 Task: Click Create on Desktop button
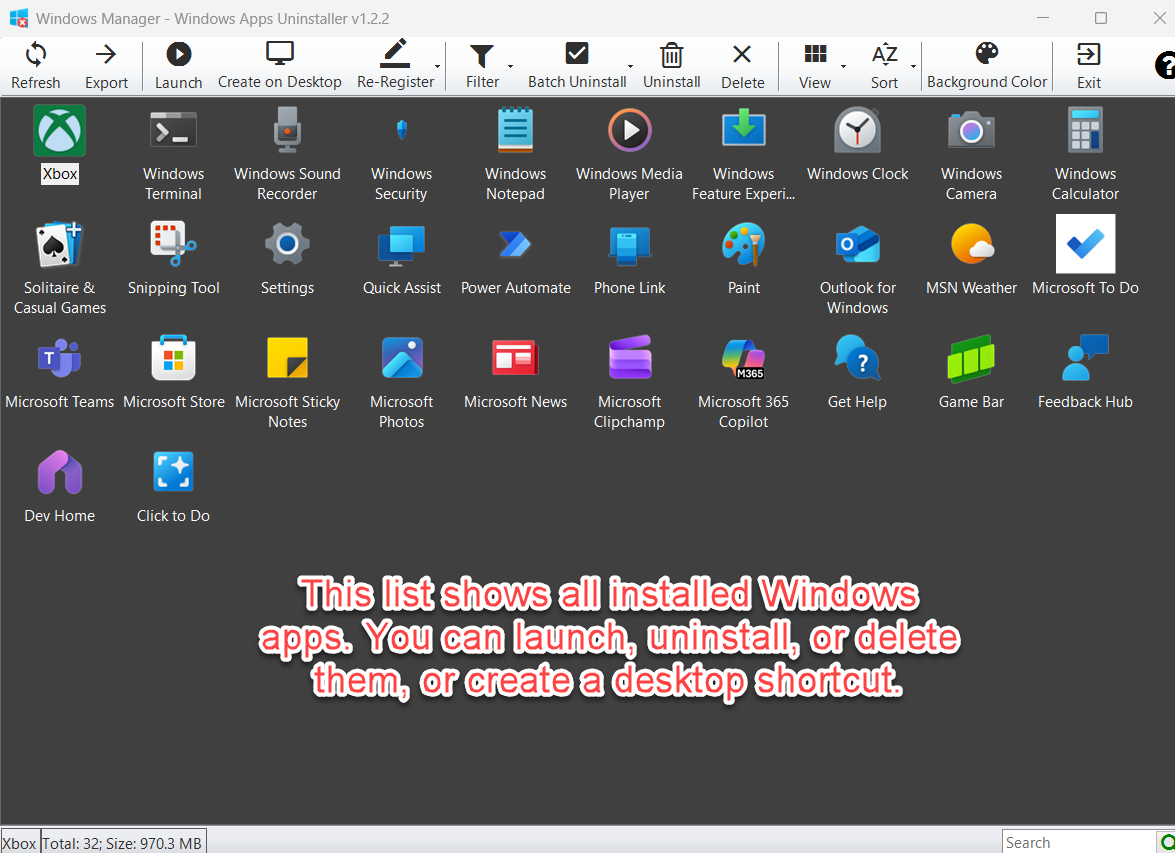pyautogui.click(x=280, y=66)
